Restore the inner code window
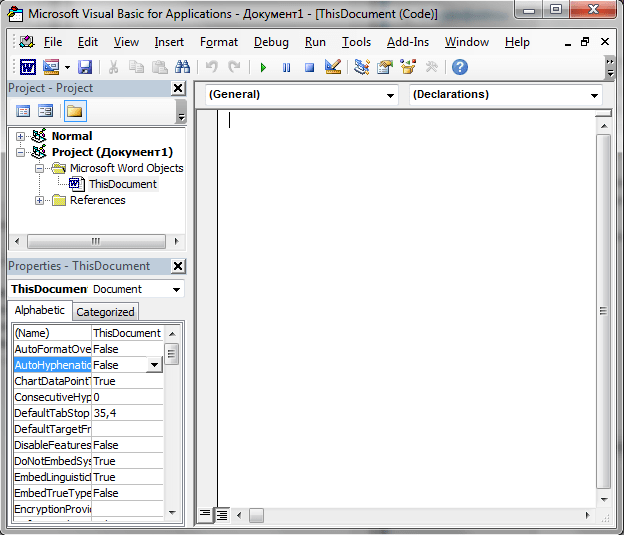Image resolution: width=624 pixels, height=535 pixels. click(585, 41)
